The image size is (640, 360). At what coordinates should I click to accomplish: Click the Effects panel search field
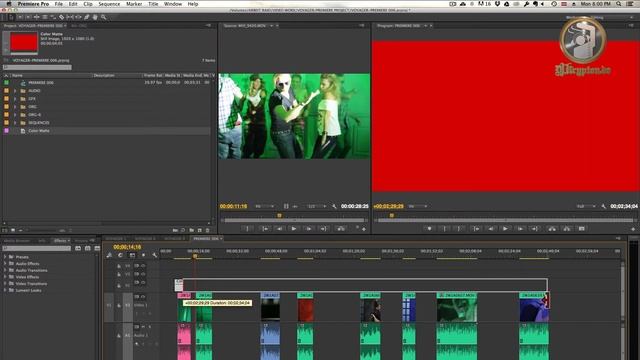37,248
